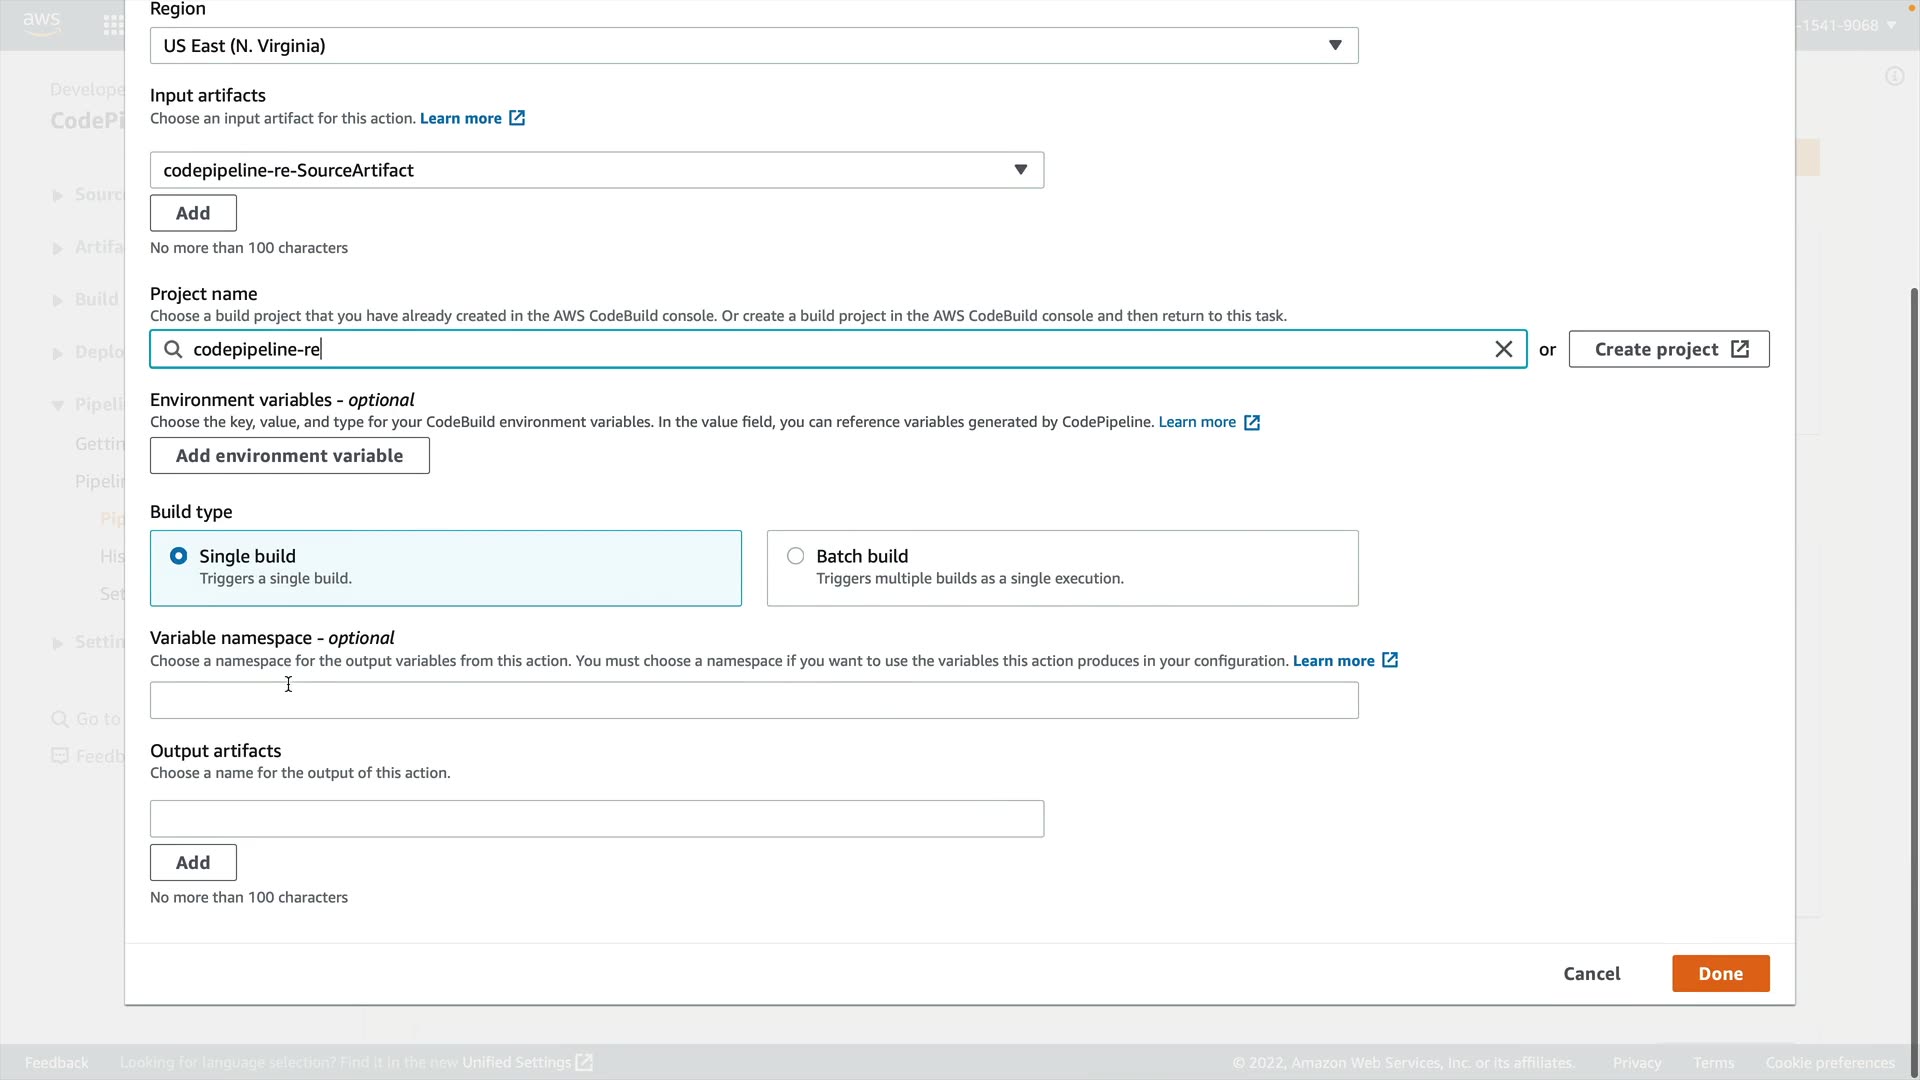Open the AWS services grid menu
Viewport: 1920px width, 1080px height.
[x=113, y=25]
